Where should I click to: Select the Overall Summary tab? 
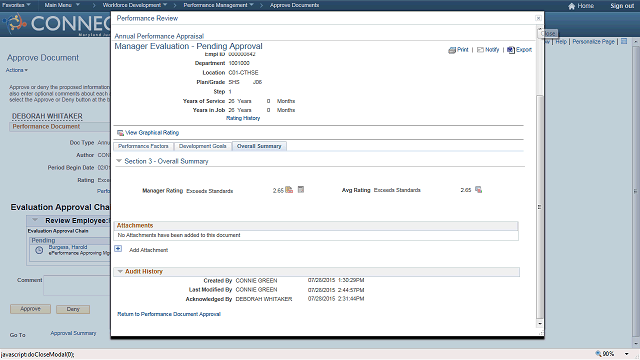[x=259, y=146]
